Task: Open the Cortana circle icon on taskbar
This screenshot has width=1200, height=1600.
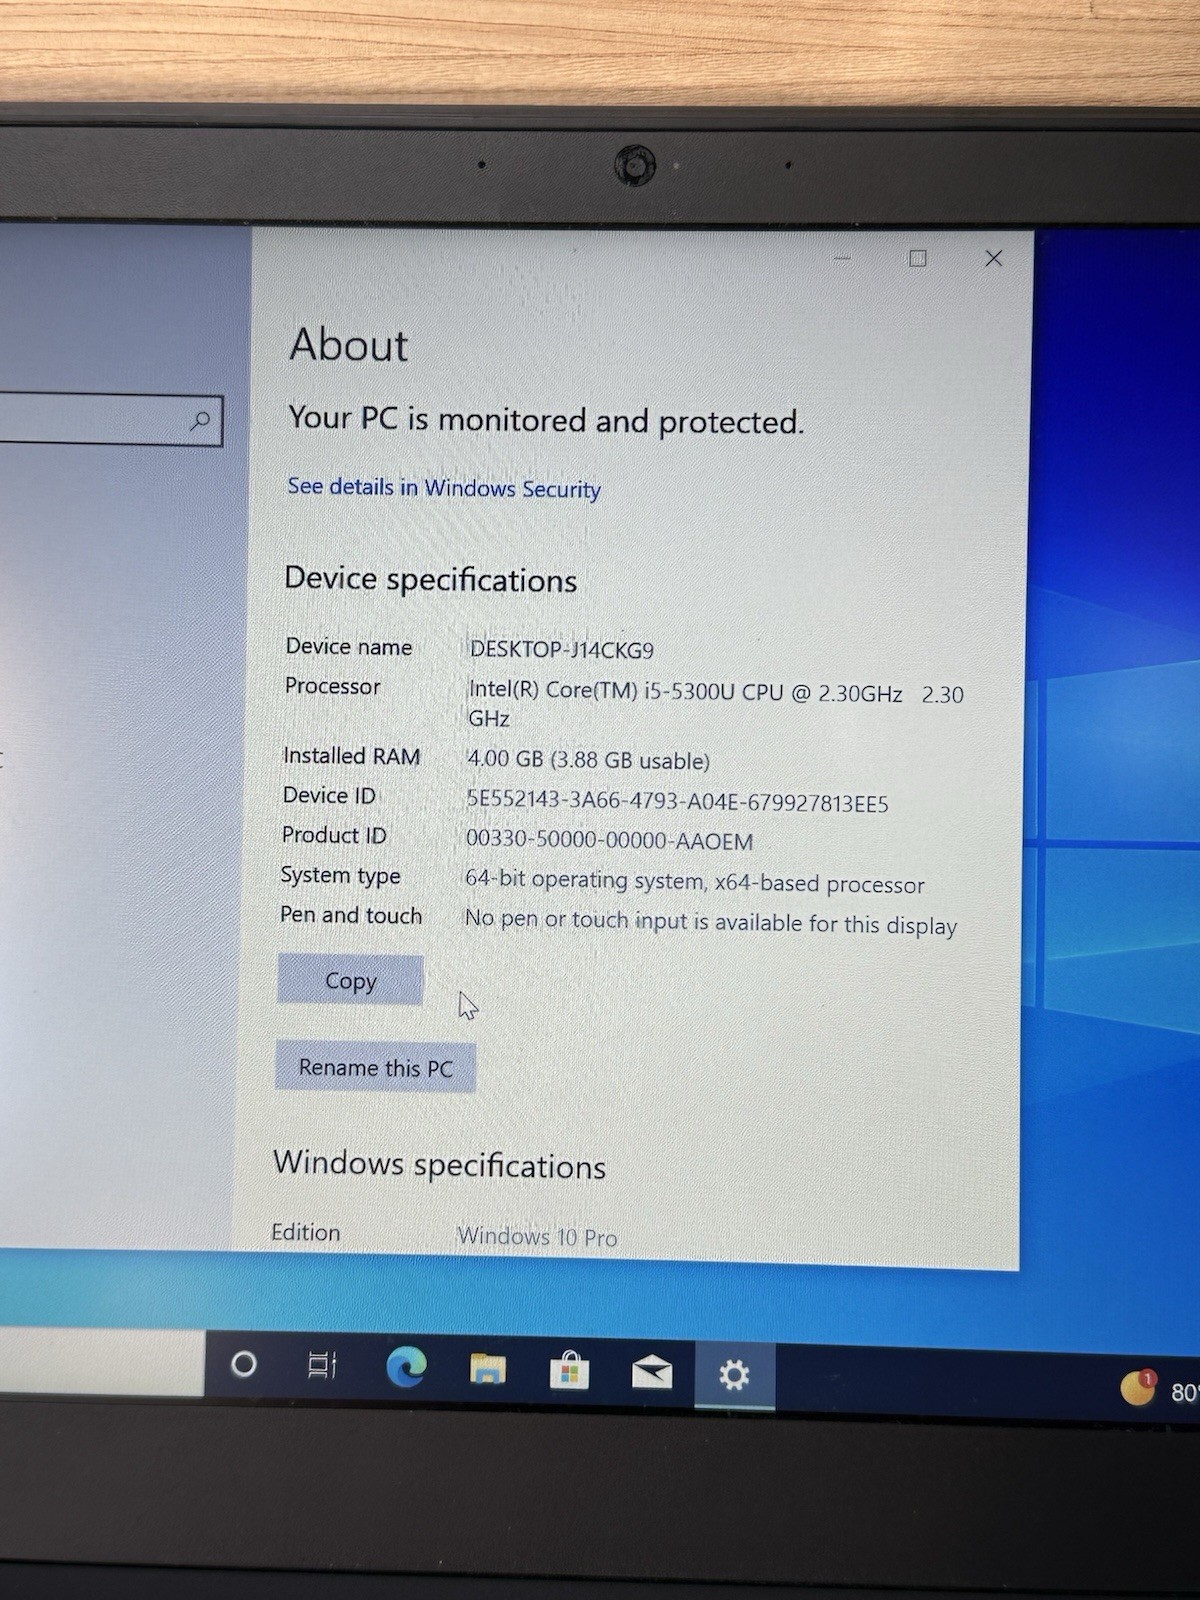Action: coord(244,1364)
